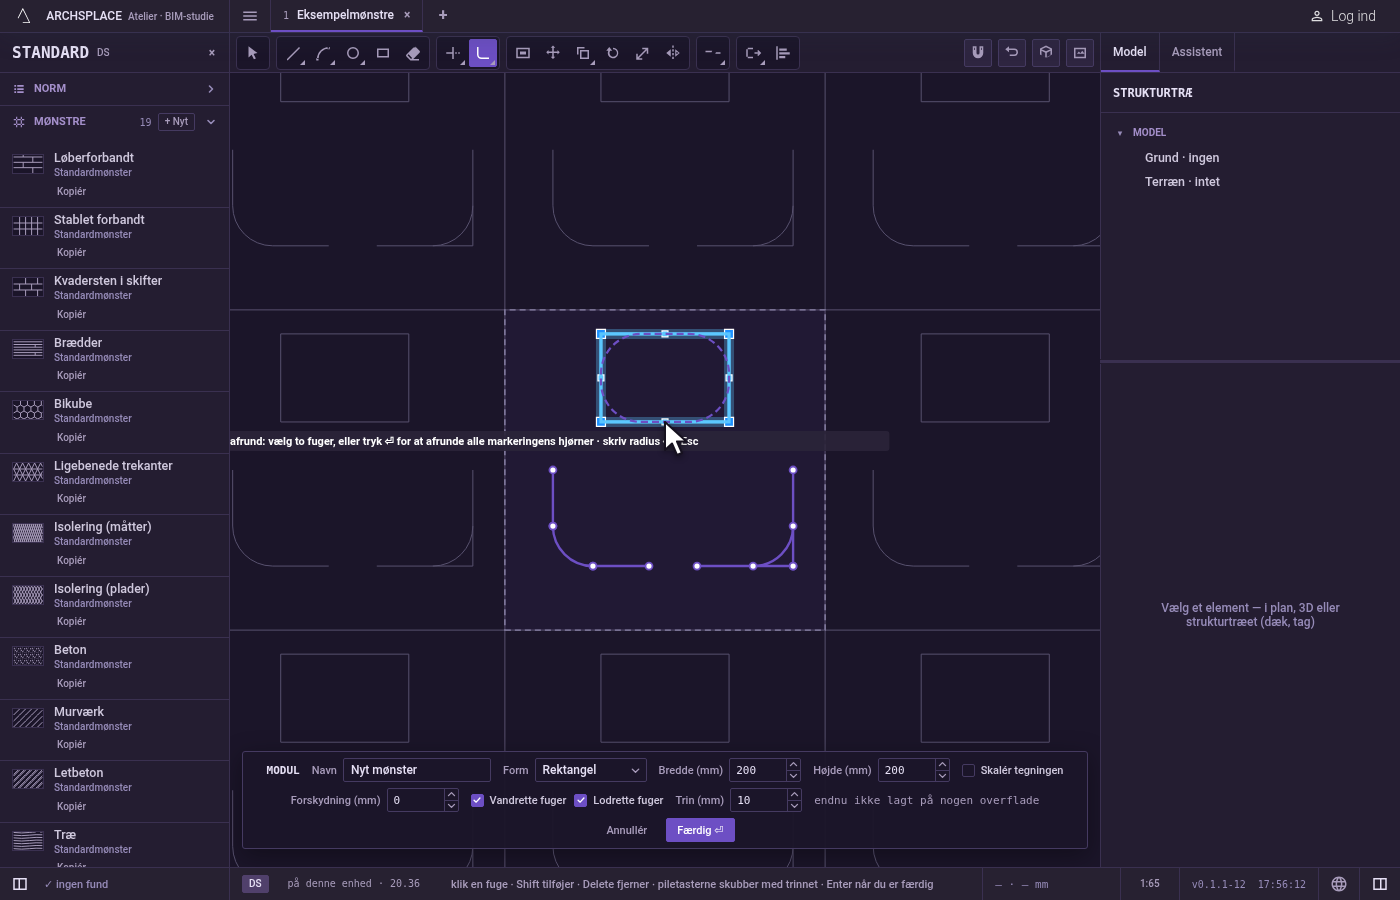
Task: Open the dashed line style tool
Action: [x=713, y=53]
